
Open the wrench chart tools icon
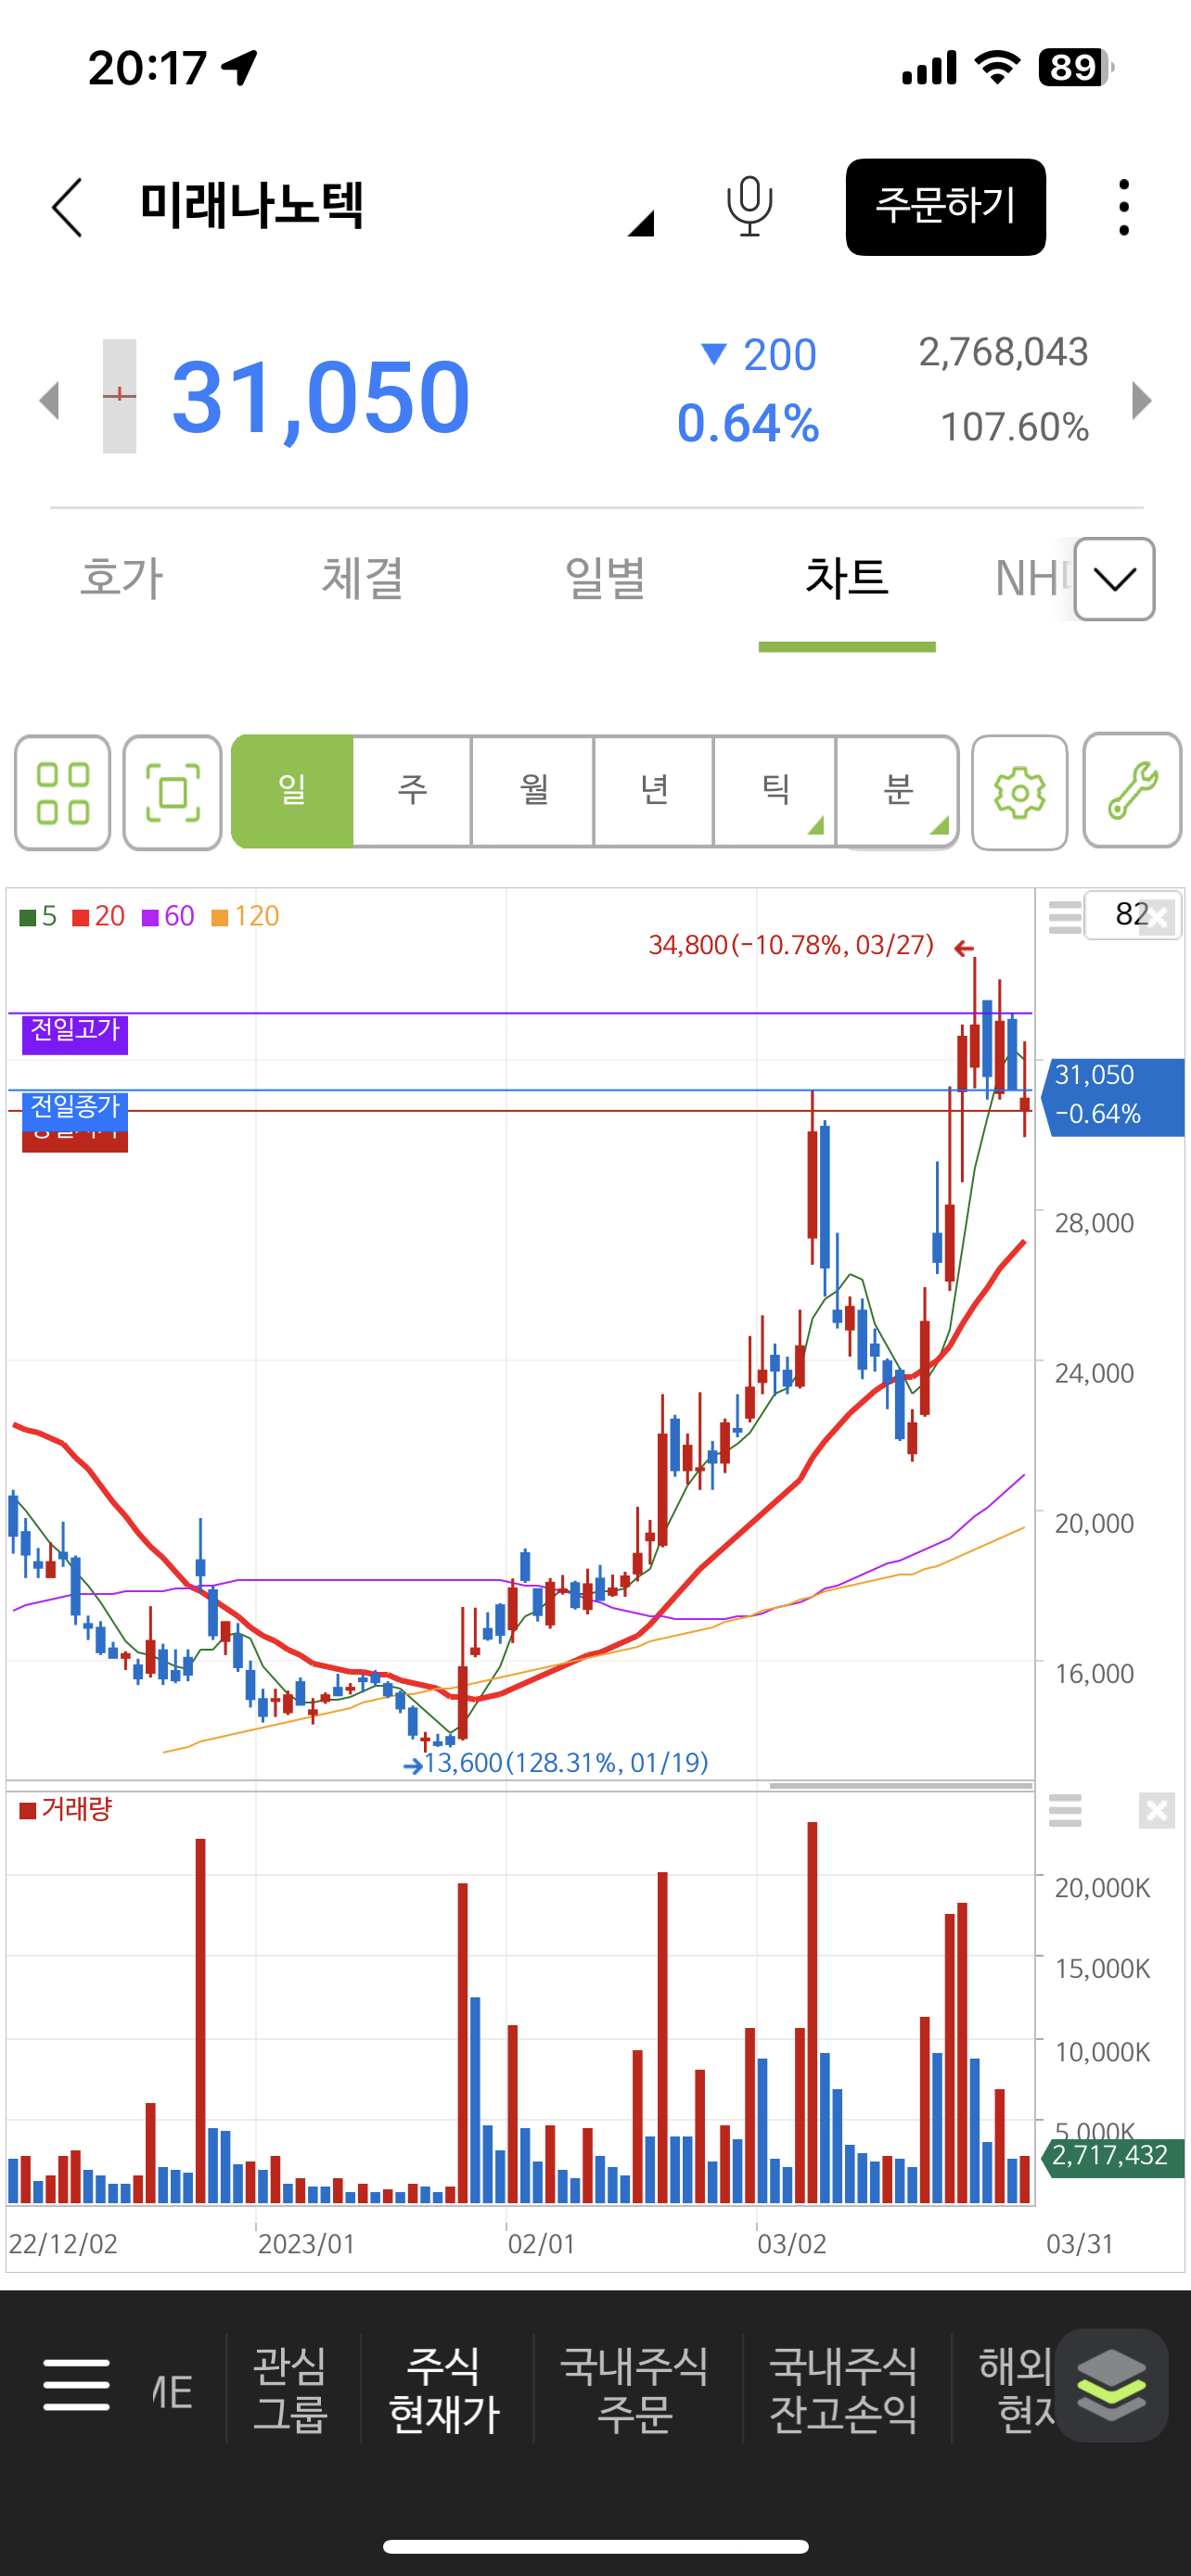pyautogui.click(x=1132, y=791)
